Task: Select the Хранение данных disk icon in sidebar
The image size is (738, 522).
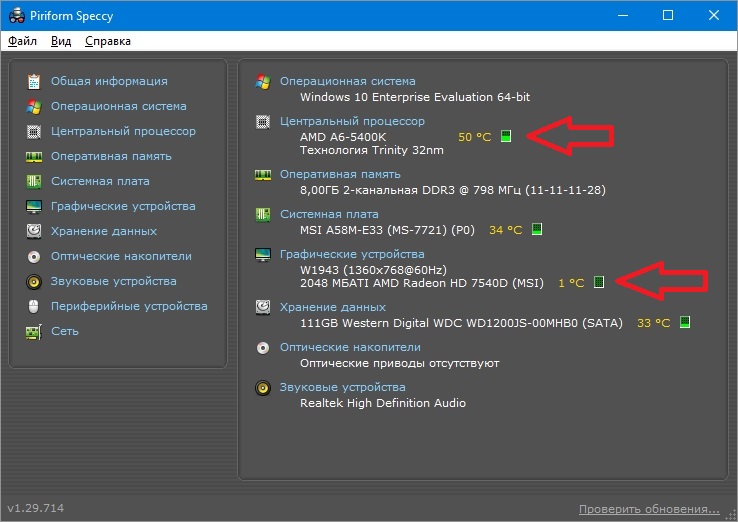Action: click(34, 231)
